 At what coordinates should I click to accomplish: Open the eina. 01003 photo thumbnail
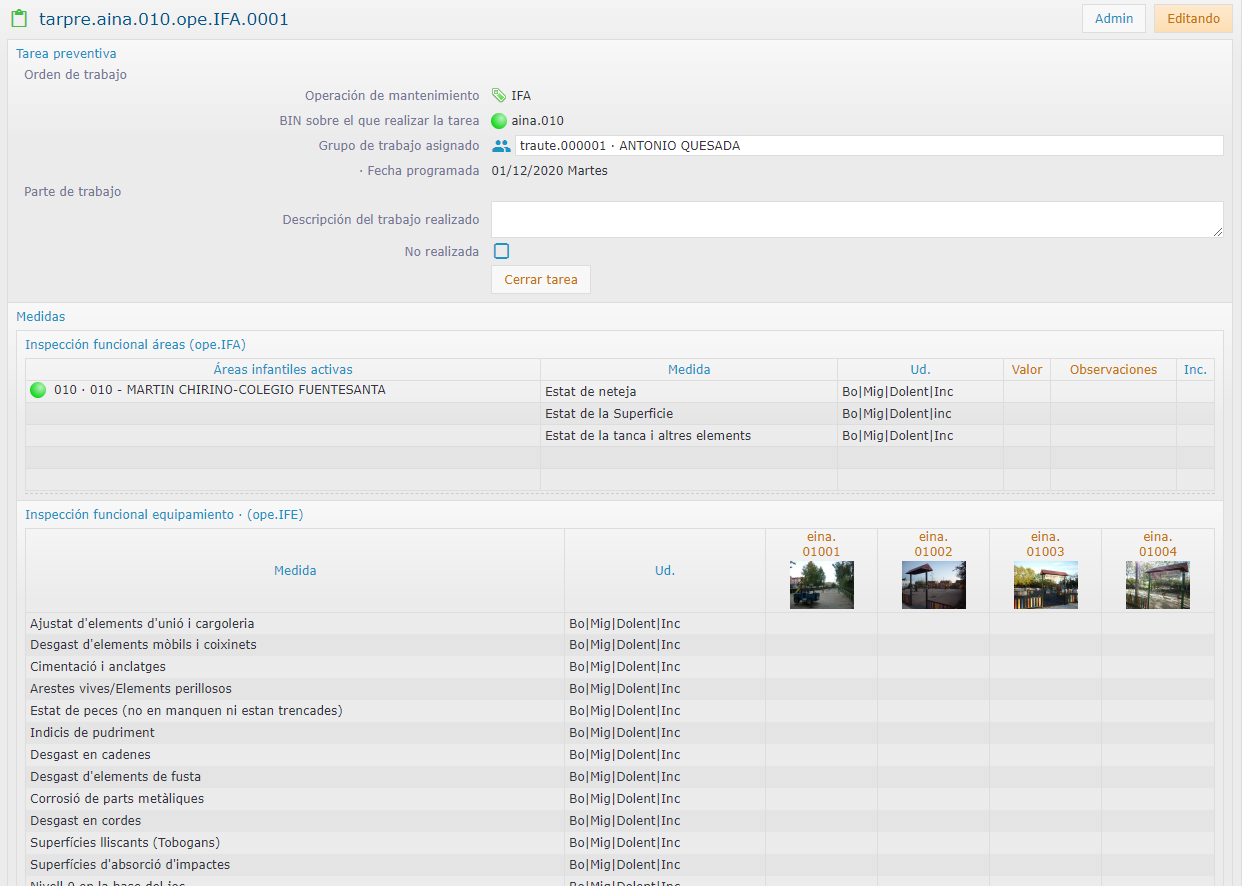click(x=1046, y=585)
